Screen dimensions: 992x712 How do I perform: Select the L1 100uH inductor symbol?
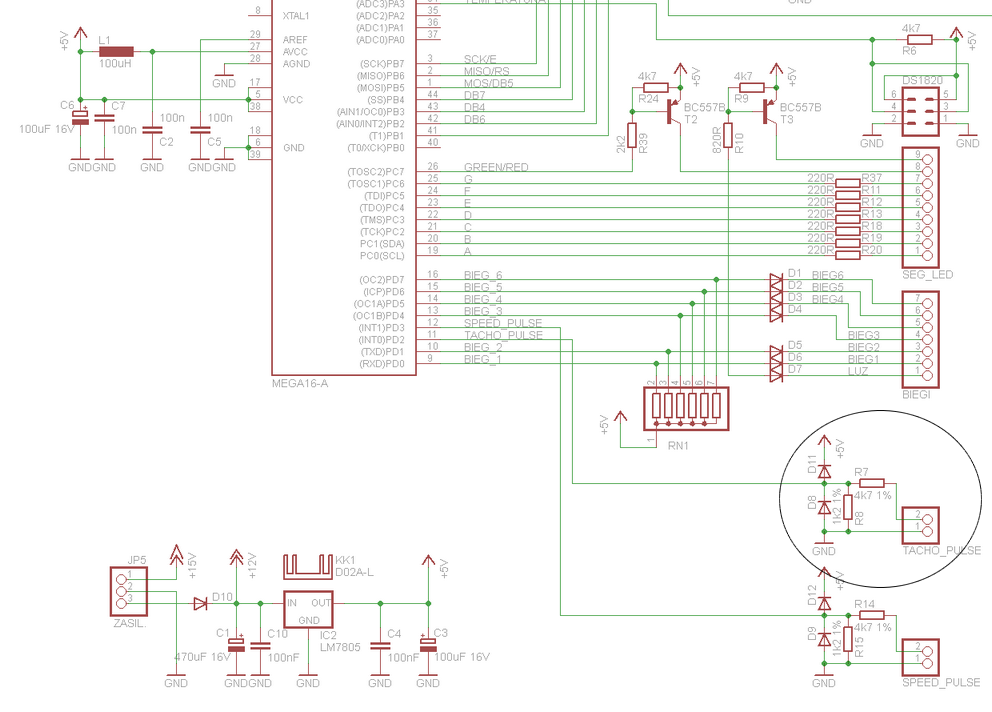pyautogui.click(x=116, y=51)
